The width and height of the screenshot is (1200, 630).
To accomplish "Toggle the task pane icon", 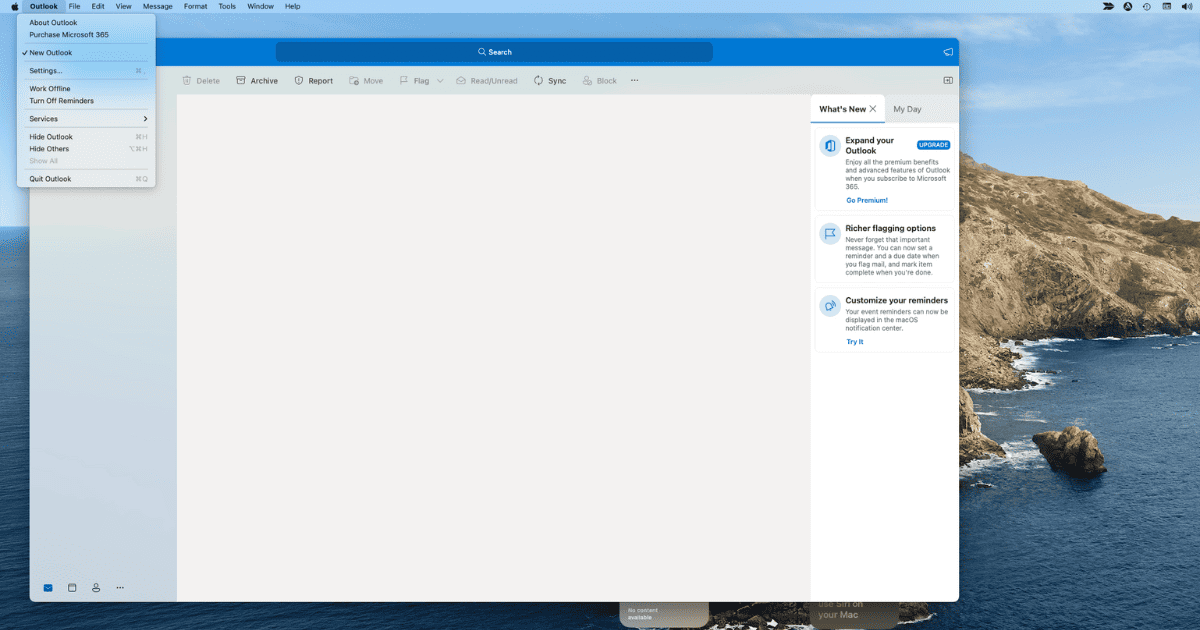I will (947, 81).
